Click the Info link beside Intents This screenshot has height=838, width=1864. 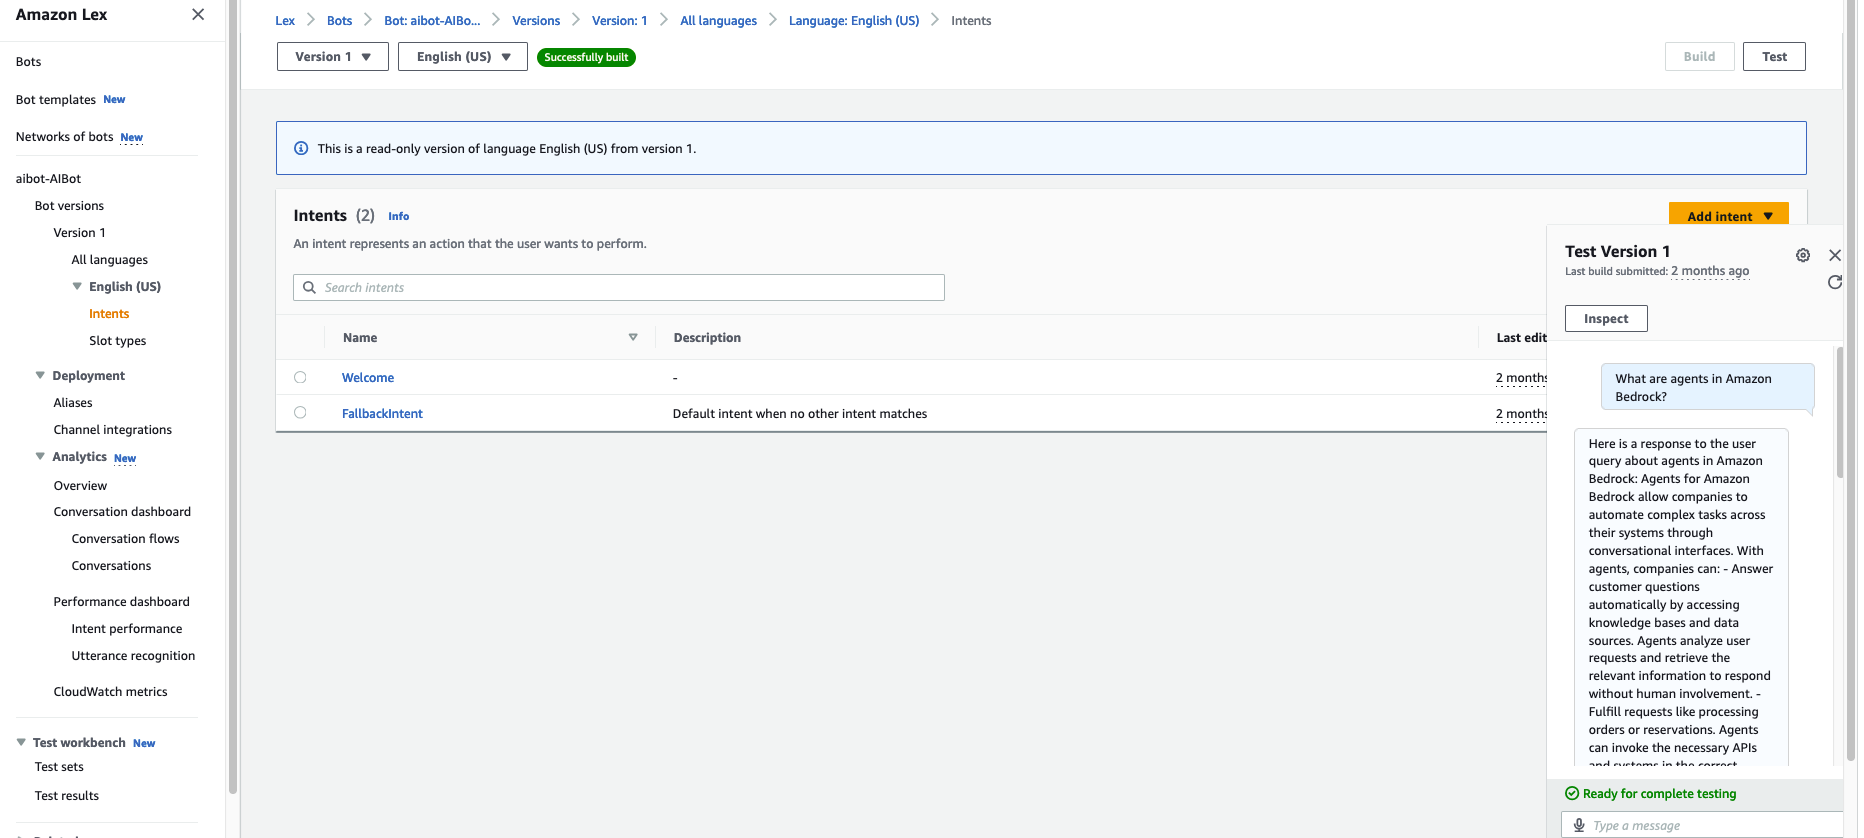pyautogui.click(x=399, y=216)
